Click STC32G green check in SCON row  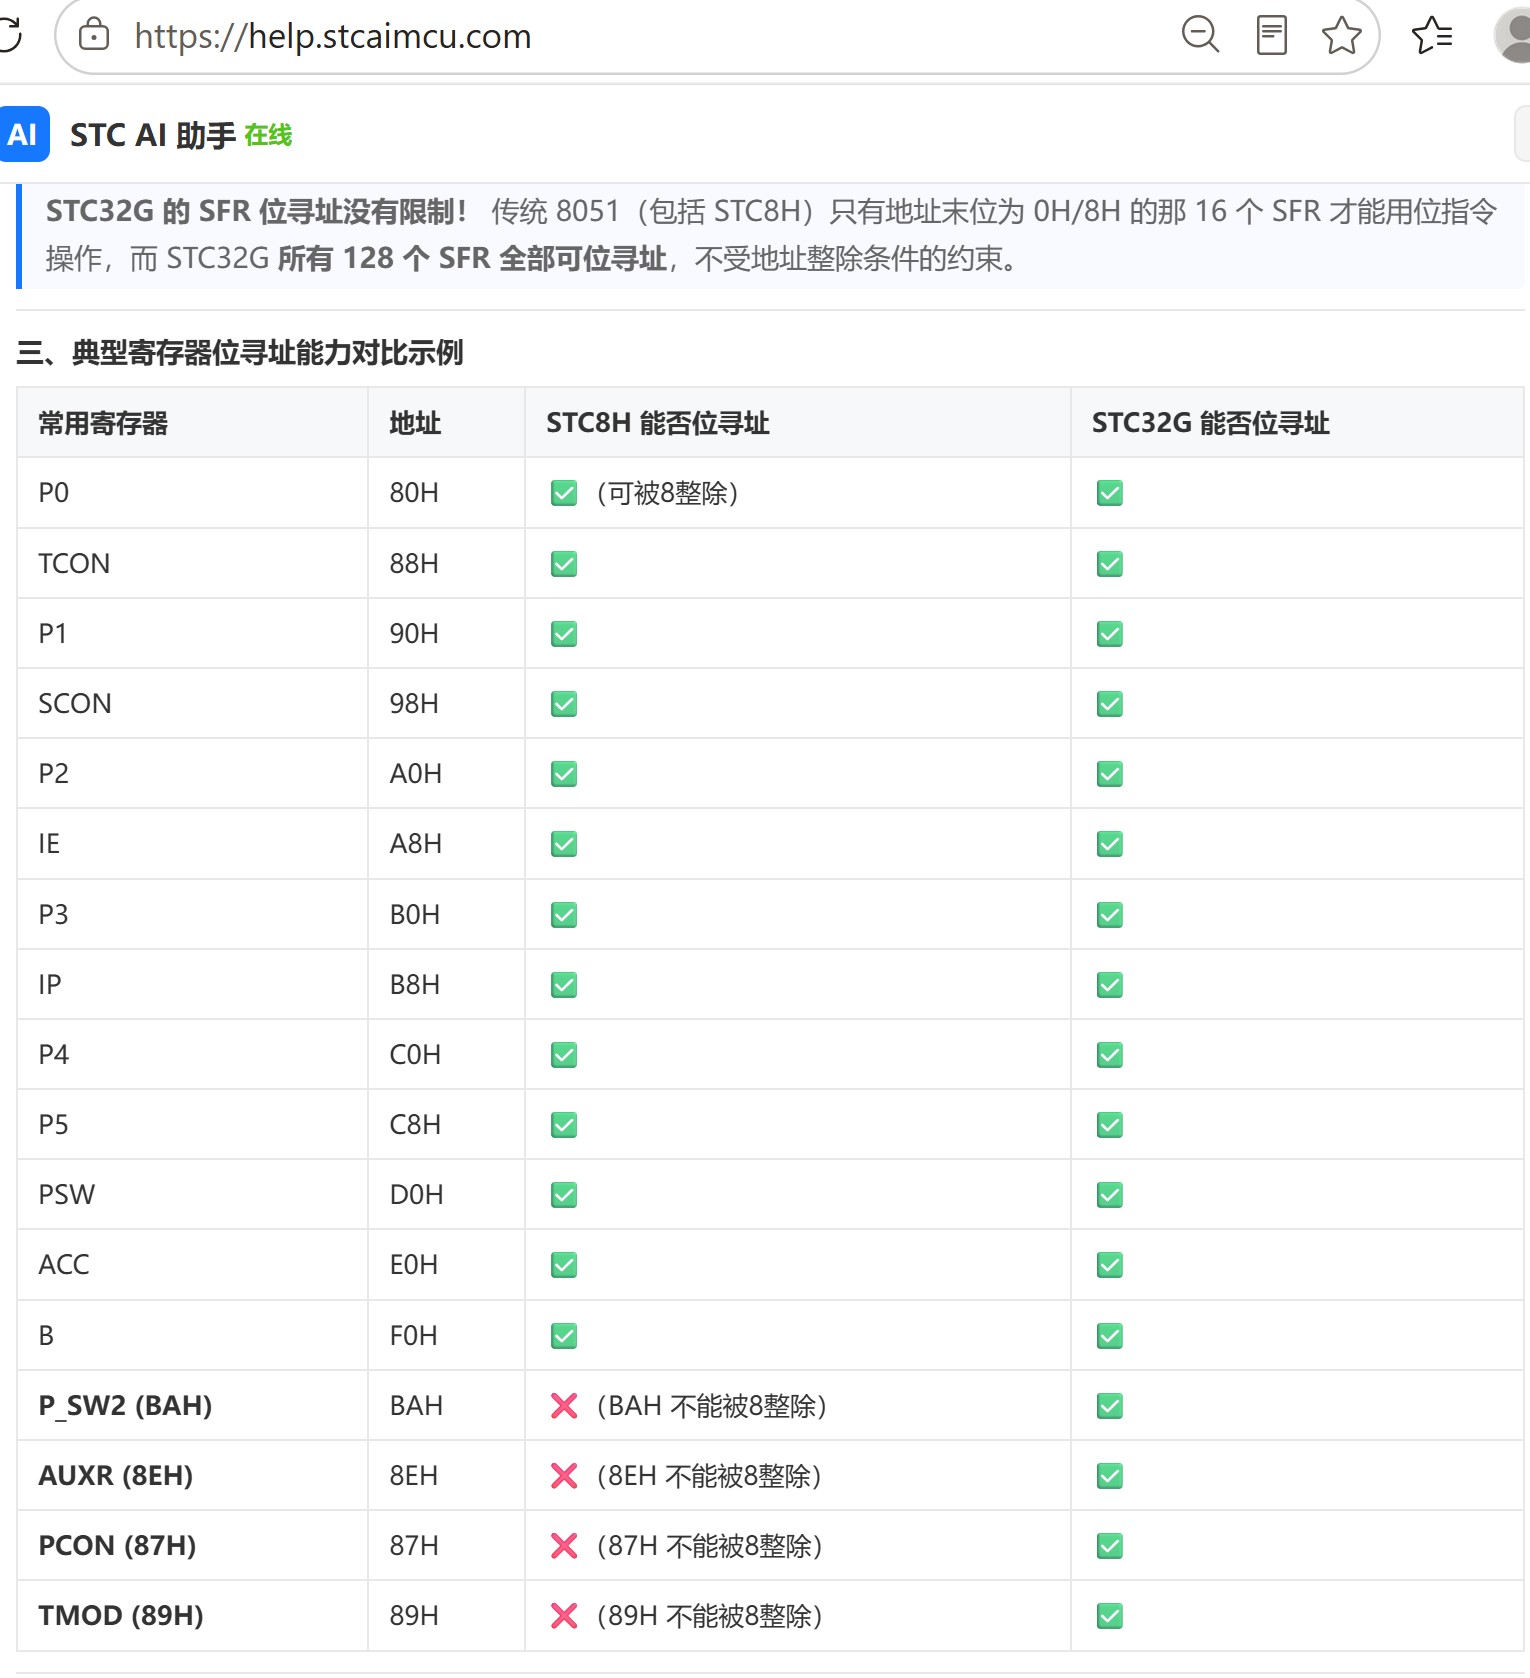(x=1110, y=704)
